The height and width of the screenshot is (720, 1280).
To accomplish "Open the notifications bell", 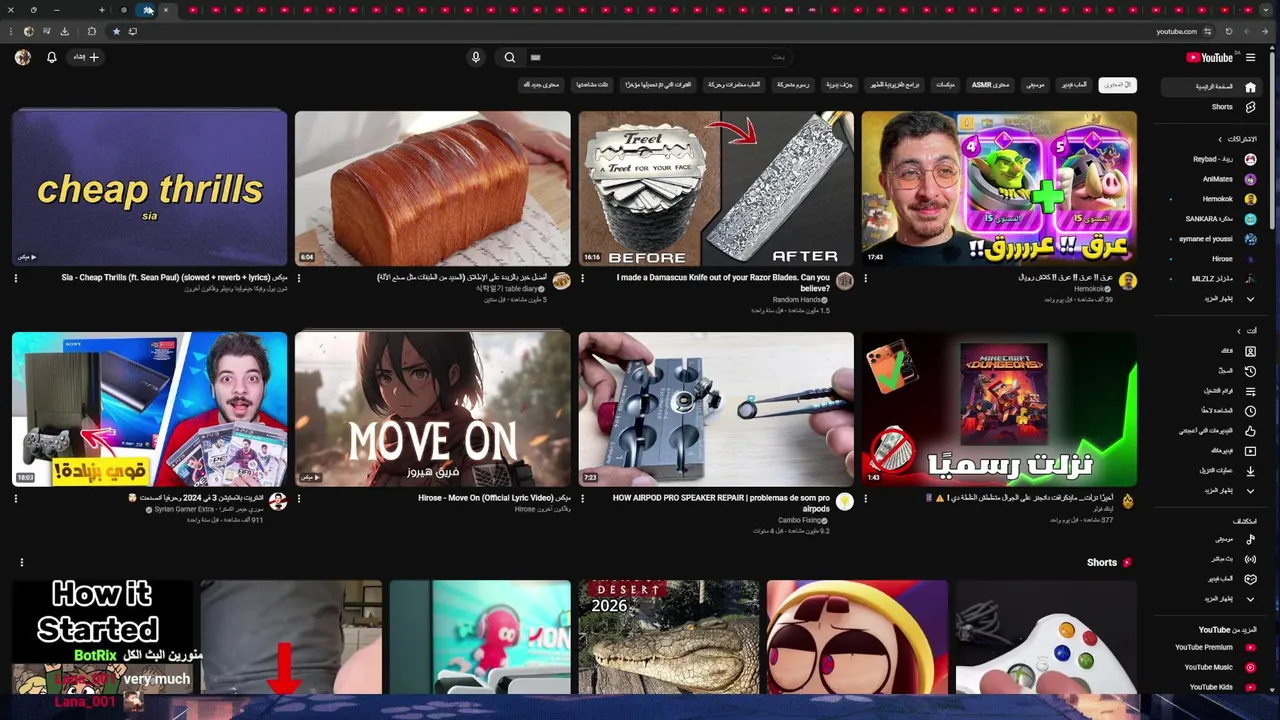I will tap(52, 57).
